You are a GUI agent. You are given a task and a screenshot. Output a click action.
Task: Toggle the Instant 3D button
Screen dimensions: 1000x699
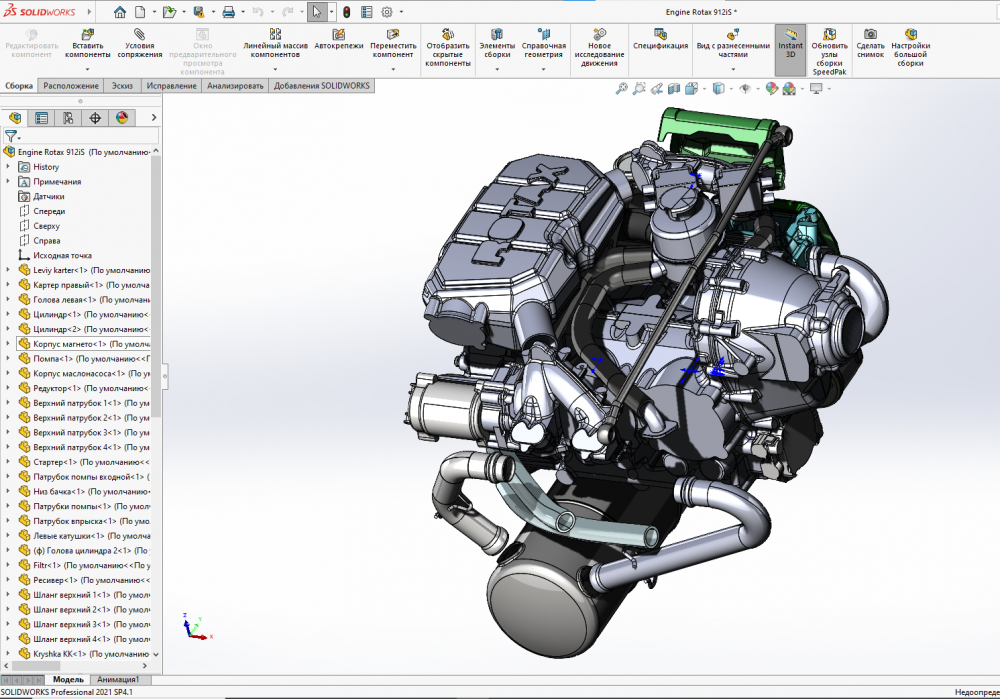(x=790, y=40)
